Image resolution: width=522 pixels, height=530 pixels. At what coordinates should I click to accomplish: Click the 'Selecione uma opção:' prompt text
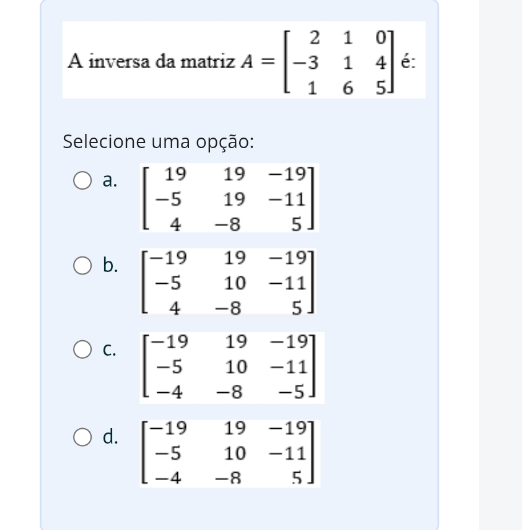(158, 141)
